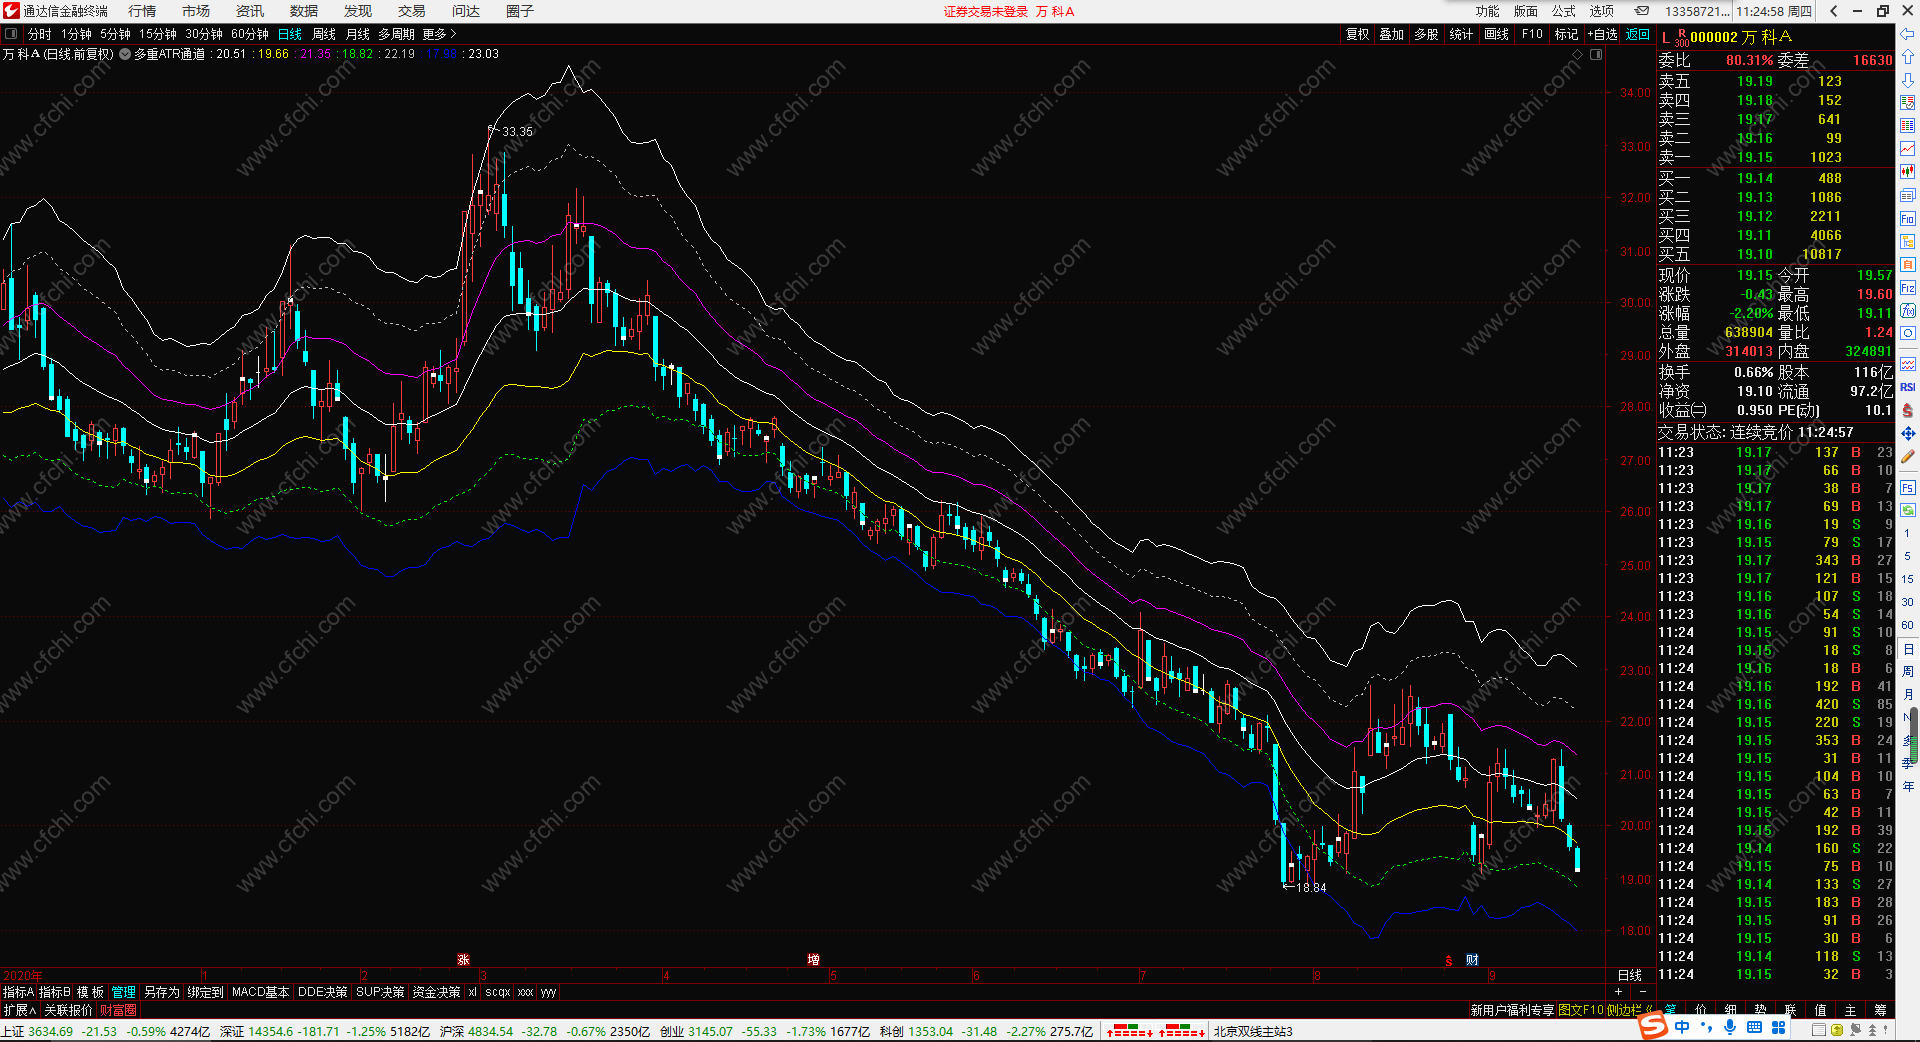
Task: Open the 版面 layout menu
Action: (1526, 11)
